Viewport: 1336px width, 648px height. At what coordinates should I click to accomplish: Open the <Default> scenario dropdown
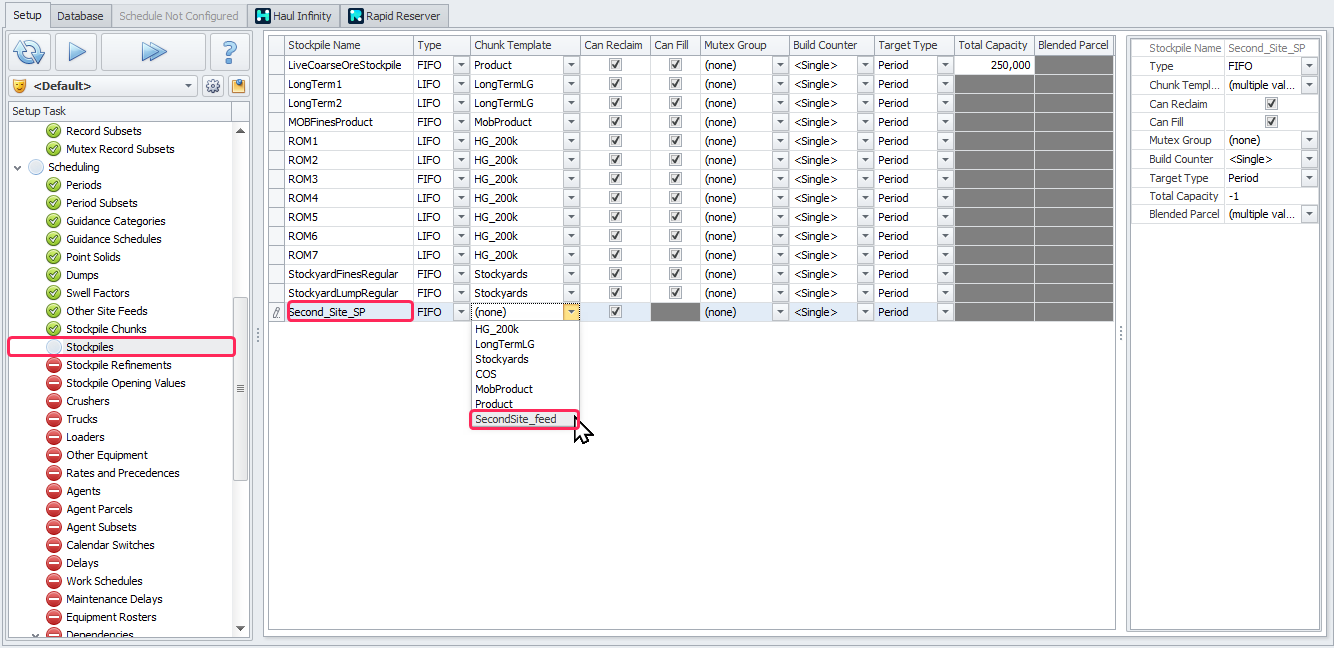tap(188, 86)
